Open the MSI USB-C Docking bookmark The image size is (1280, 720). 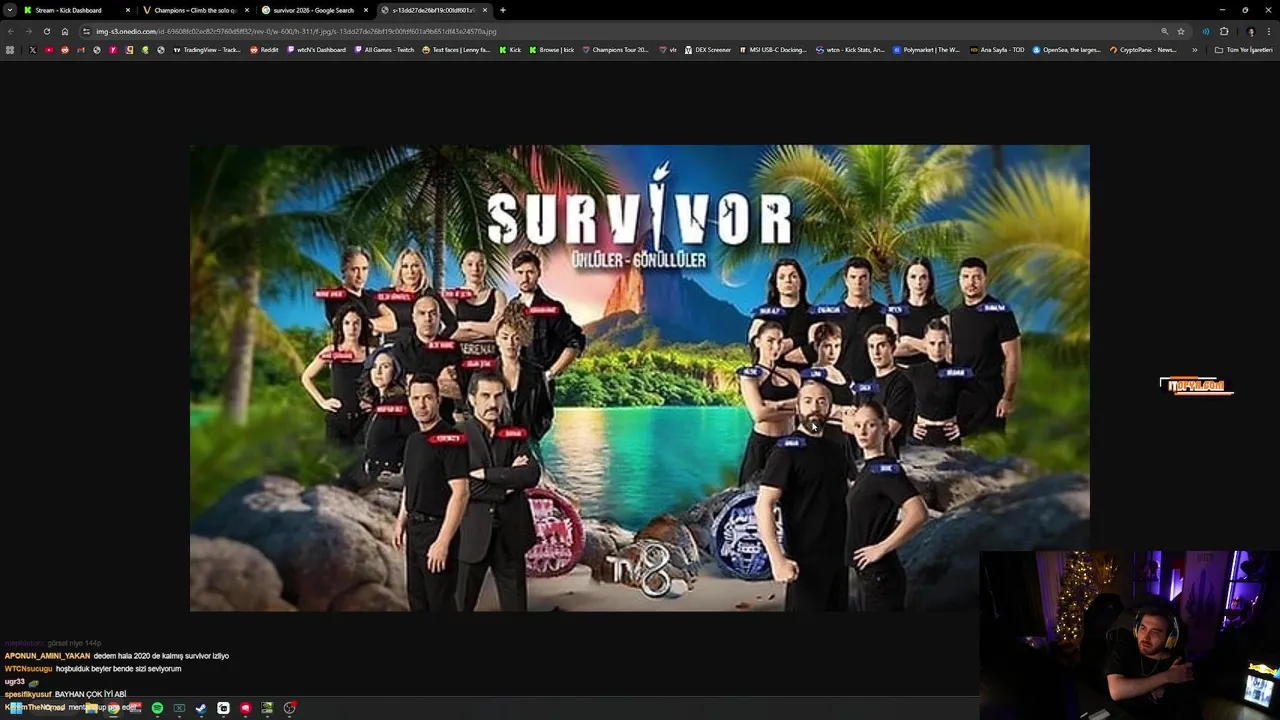773,50
